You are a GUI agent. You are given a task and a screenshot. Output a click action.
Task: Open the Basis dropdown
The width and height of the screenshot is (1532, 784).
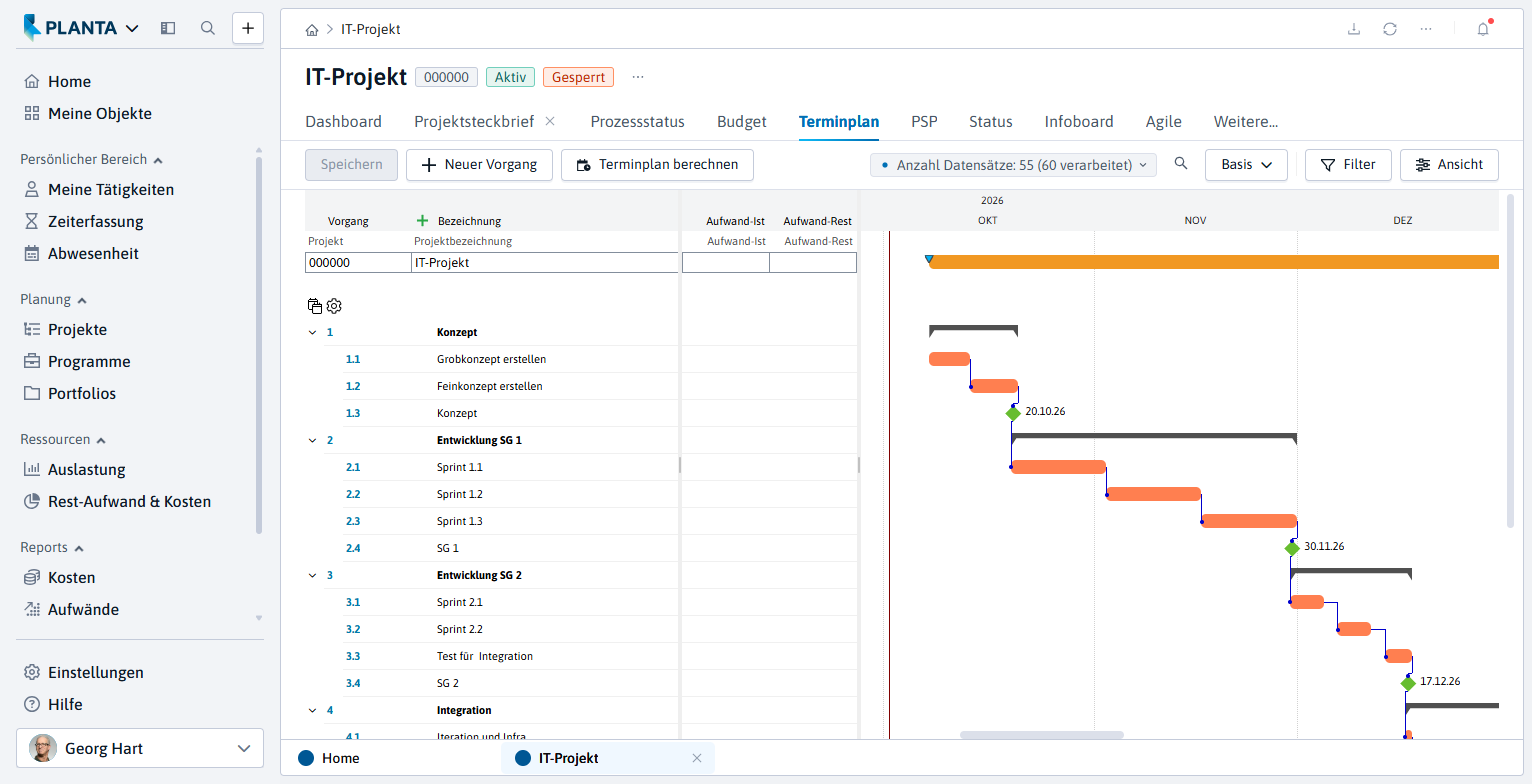(1246, 165)
